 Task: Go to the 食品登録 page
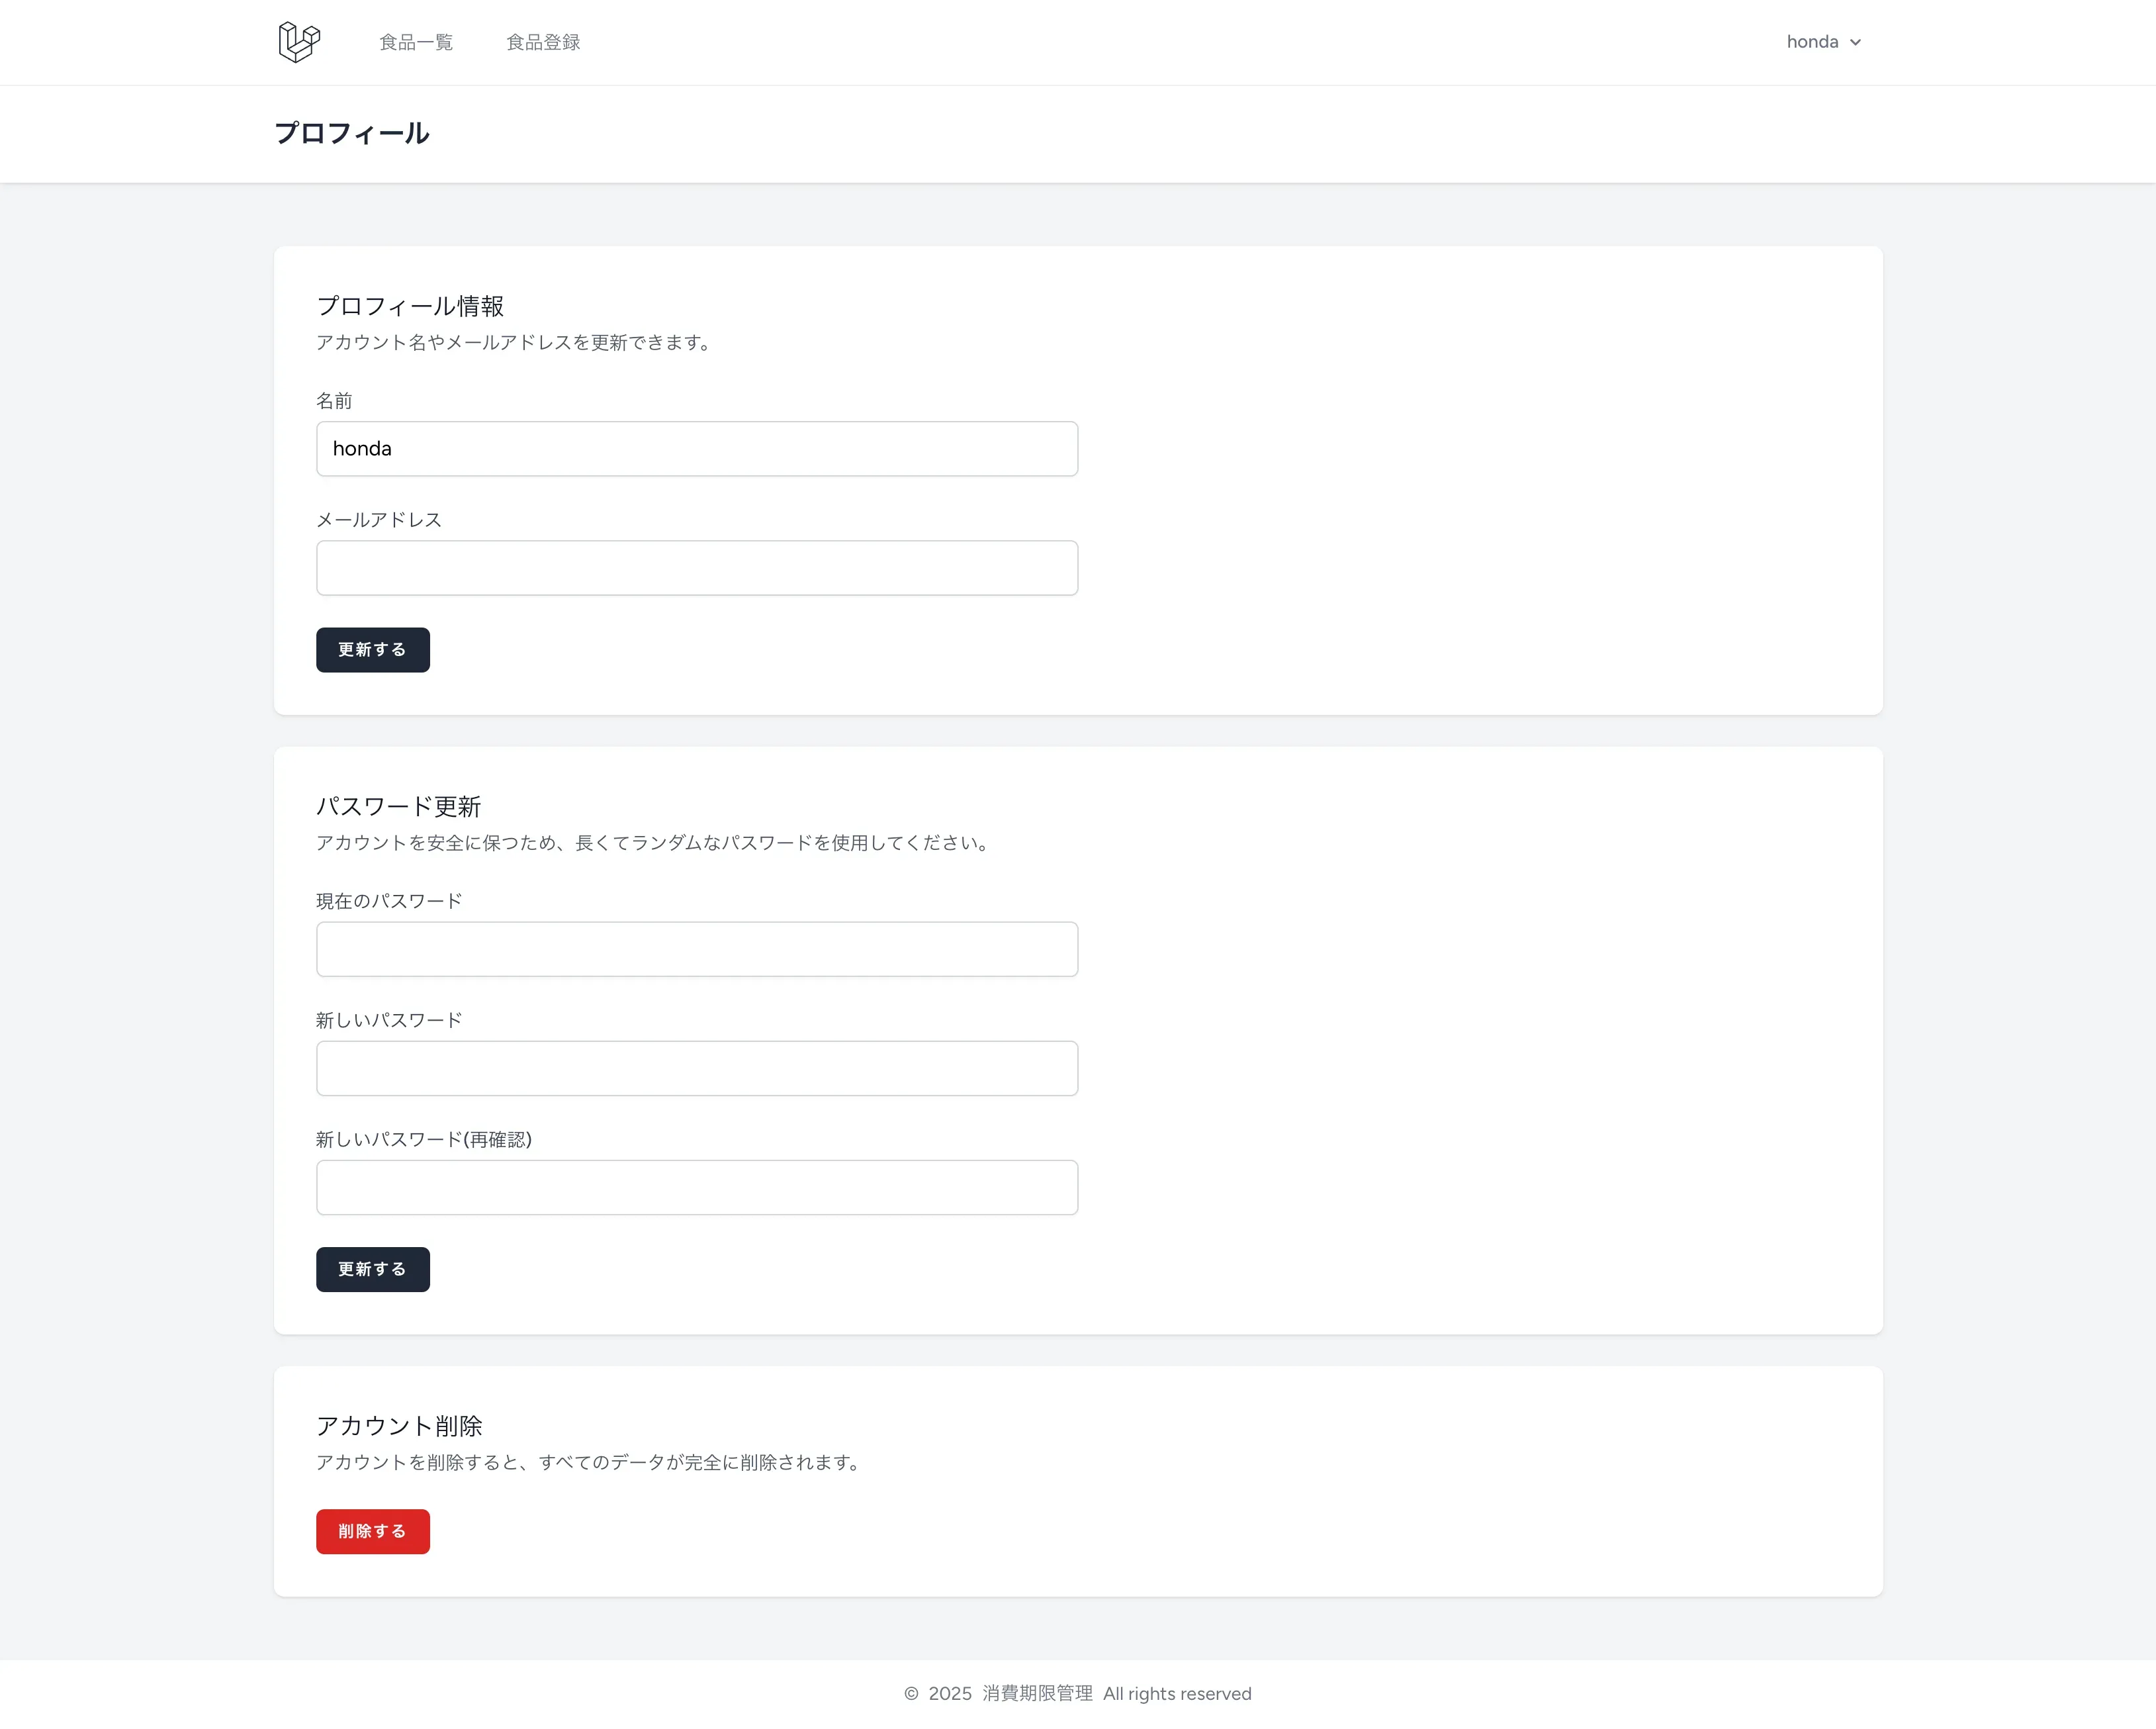543,42
